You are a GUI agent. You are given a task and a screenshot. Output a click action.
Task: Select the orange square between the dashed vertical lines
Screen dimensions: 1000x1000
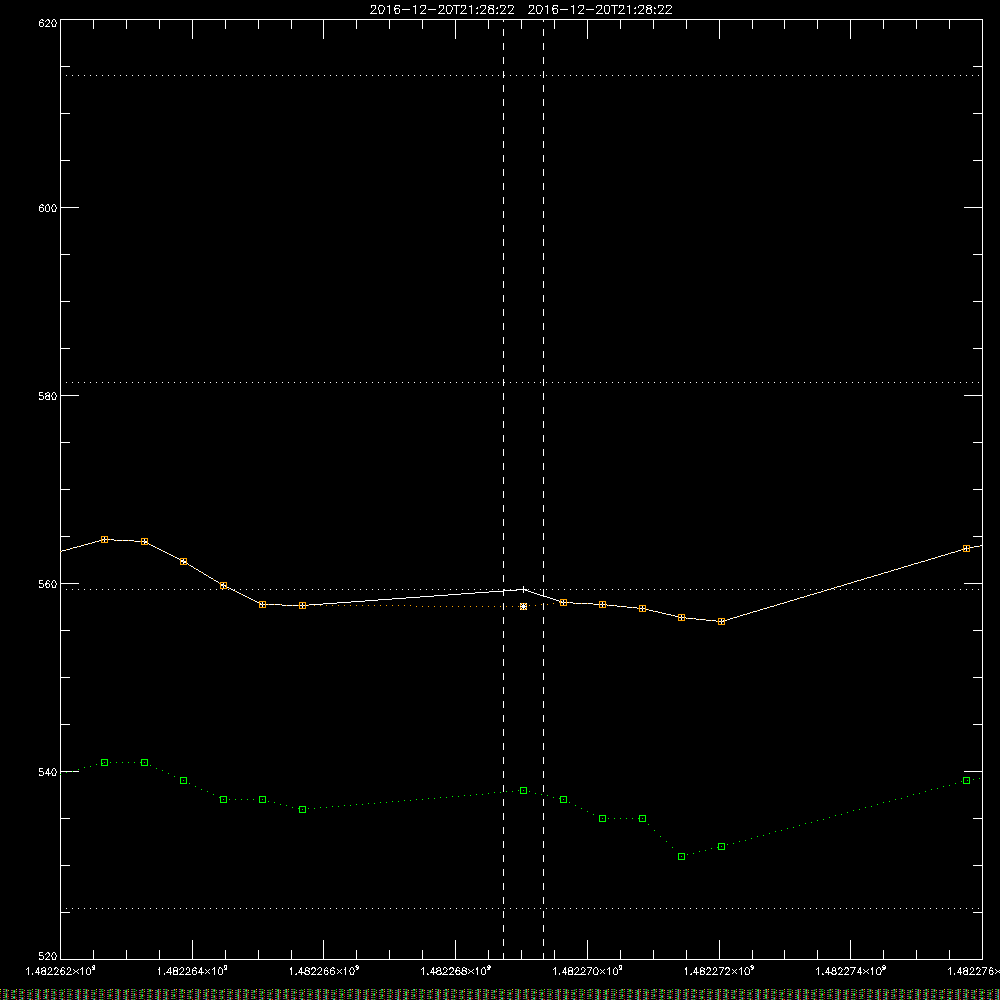click(x=524, y=607)
